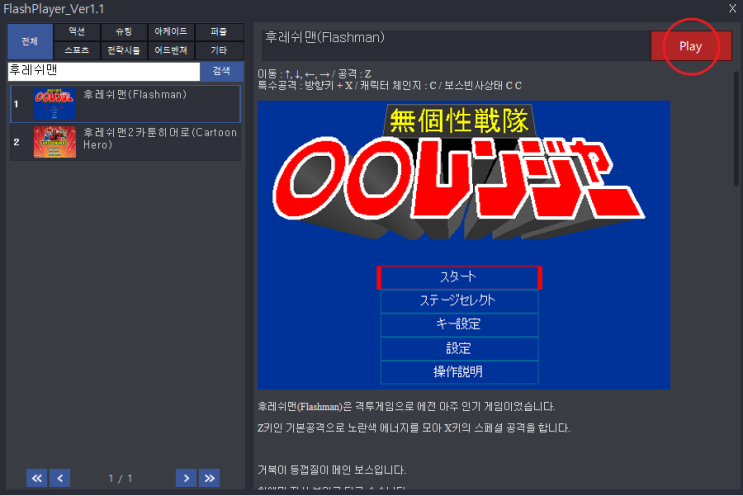The height and width of the screenshot is (496, 743).
Task: Click the 검색 search button
Action: 221,71
